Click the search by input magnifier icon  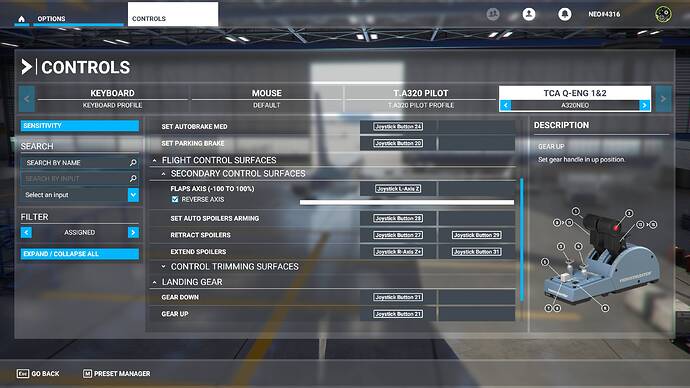pos(133,179)
